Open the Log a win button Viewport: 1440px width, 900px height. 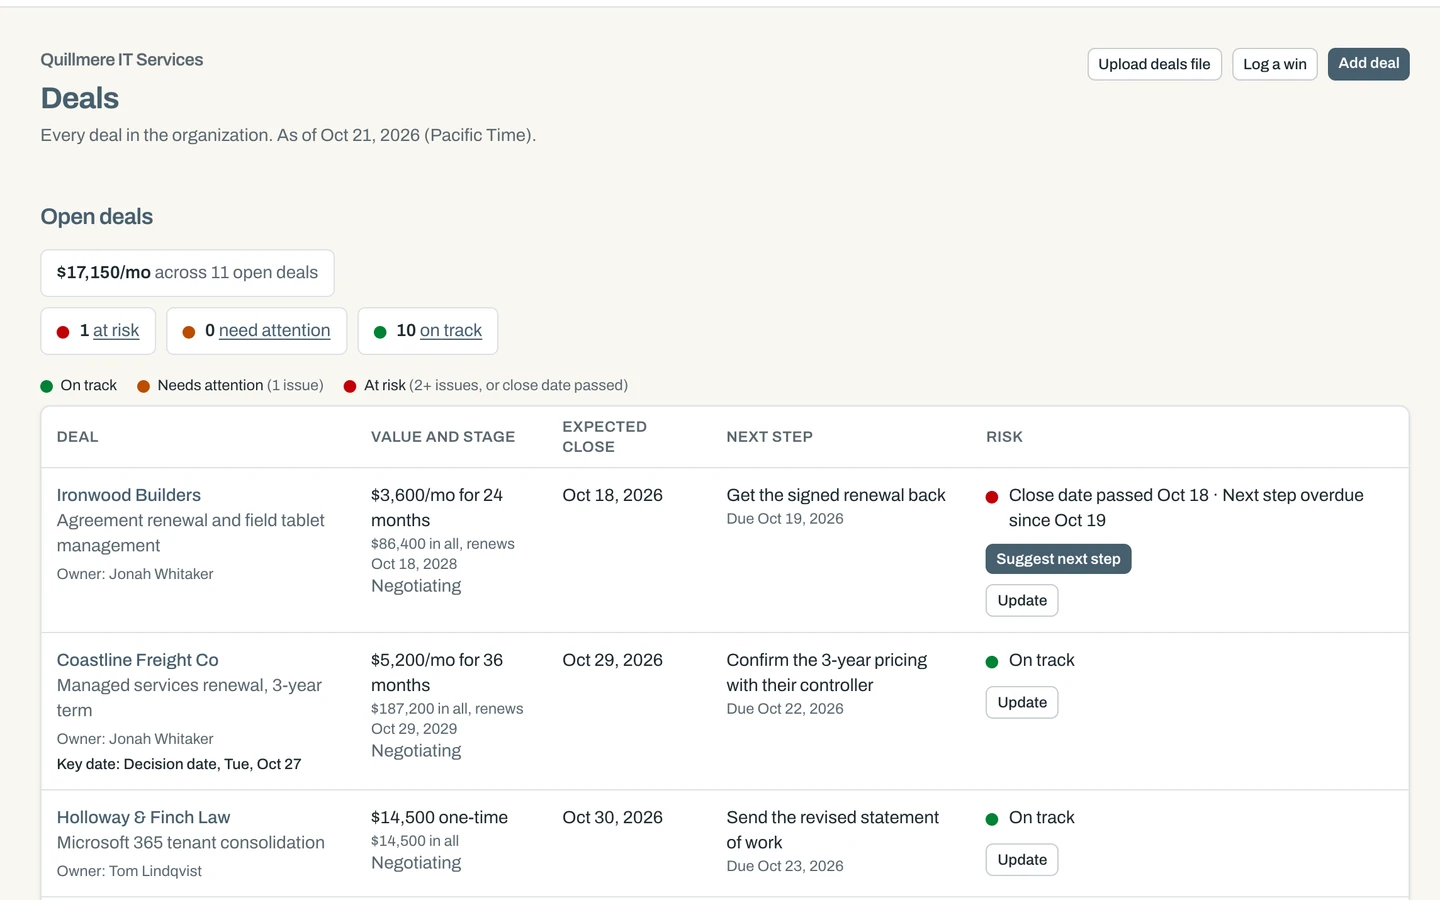tap(1274, 64)
